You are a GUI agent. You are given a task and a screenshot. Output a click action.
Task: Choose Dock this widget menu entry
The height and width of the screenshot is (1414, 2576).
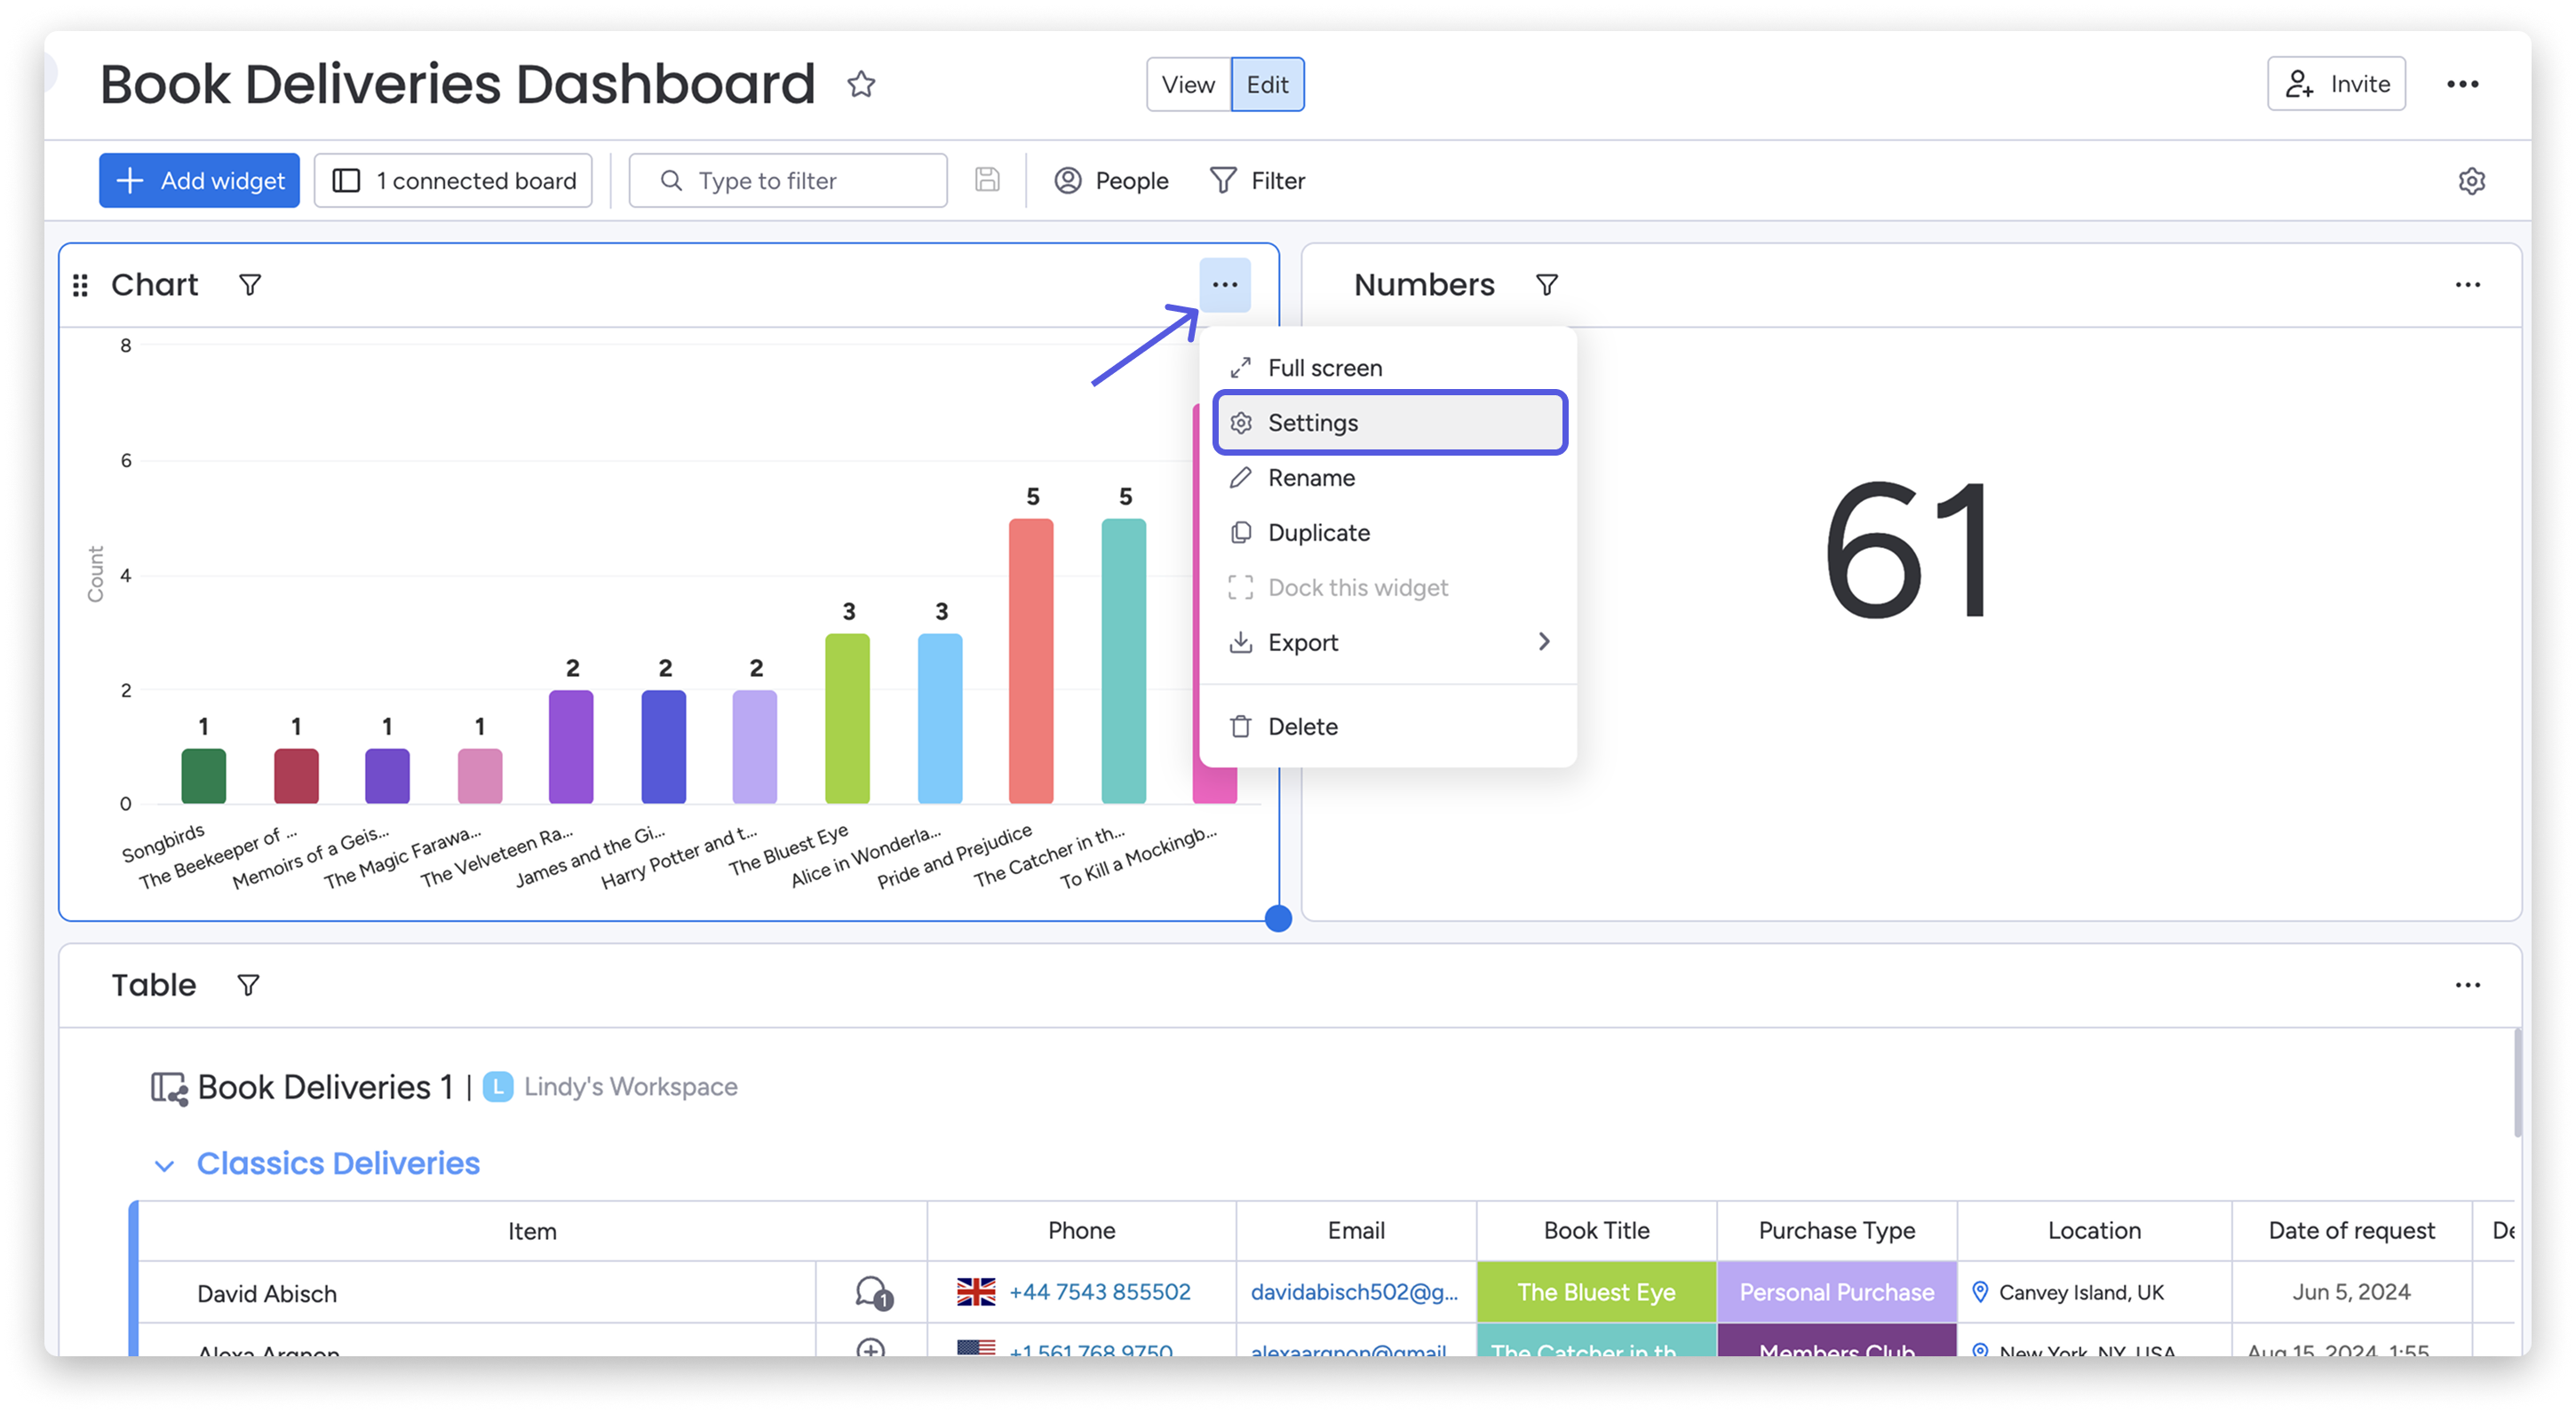coord(1388,588)
